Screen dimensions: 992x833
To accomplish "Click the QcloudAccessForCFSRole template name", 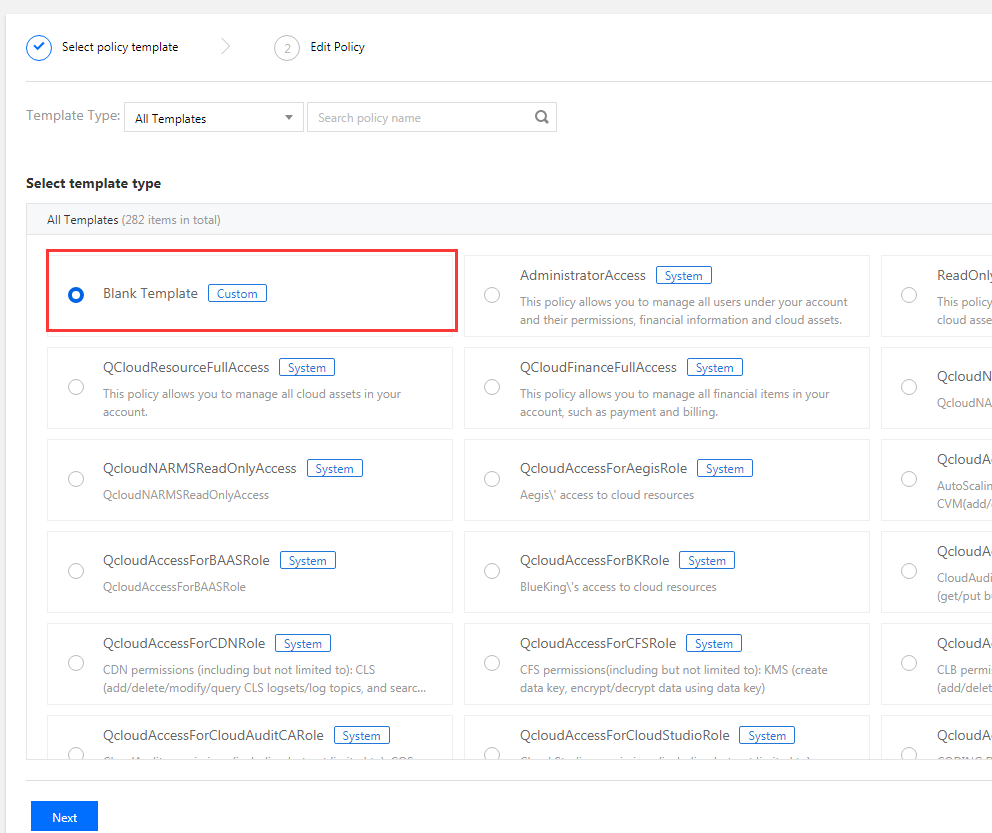I will [598, 643].
